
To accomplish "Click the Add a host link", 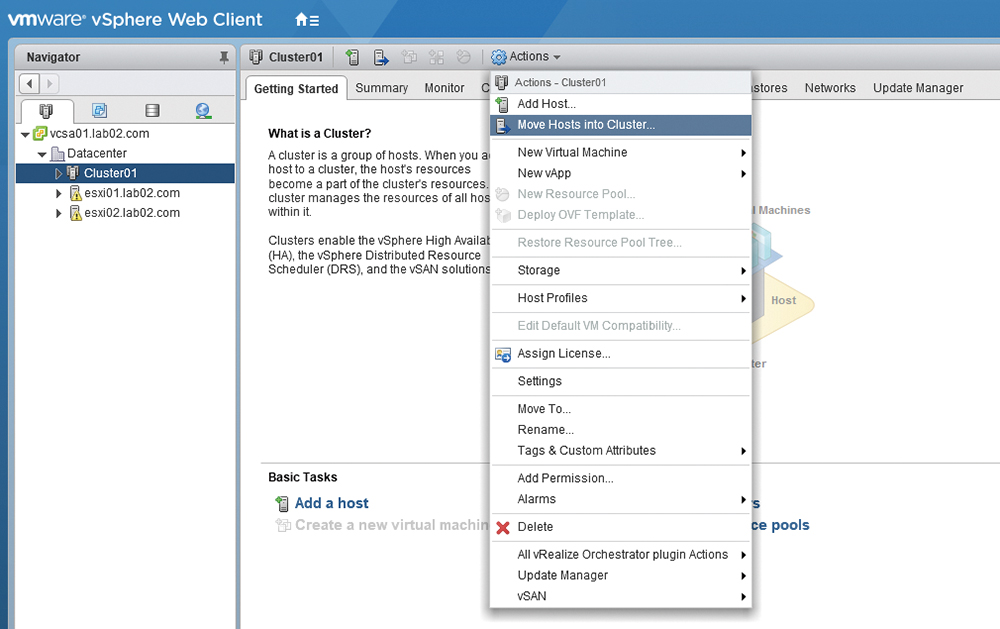I will pyautogui.click(x=332, y=503).
